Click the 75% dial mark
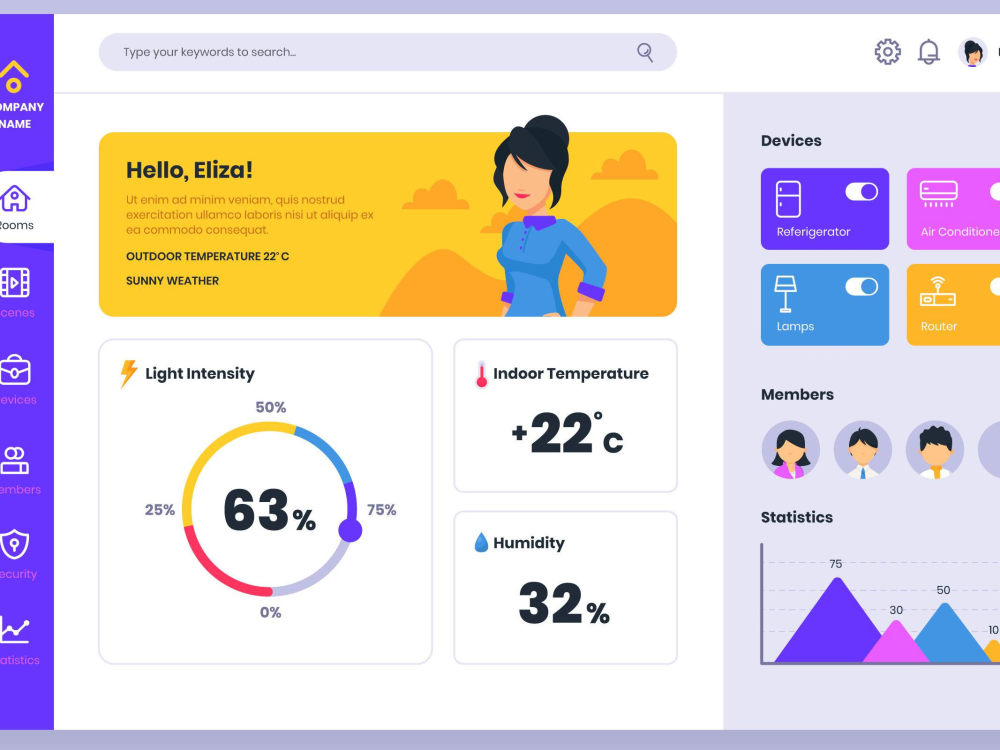Viewport: 1000px width, 750px height. click(x=381, y=510)
